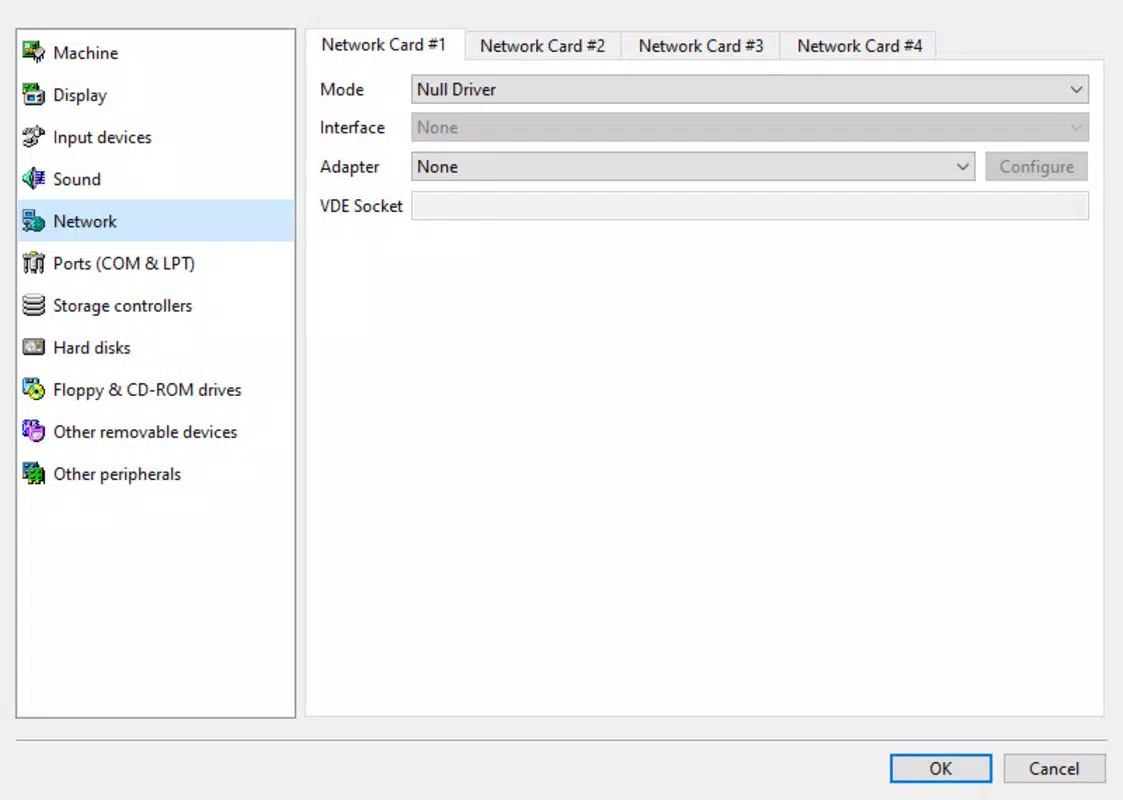This screenshot has width=1123, height=800.
Task: Click the Sound speaker icon
Action: (34, 179)
